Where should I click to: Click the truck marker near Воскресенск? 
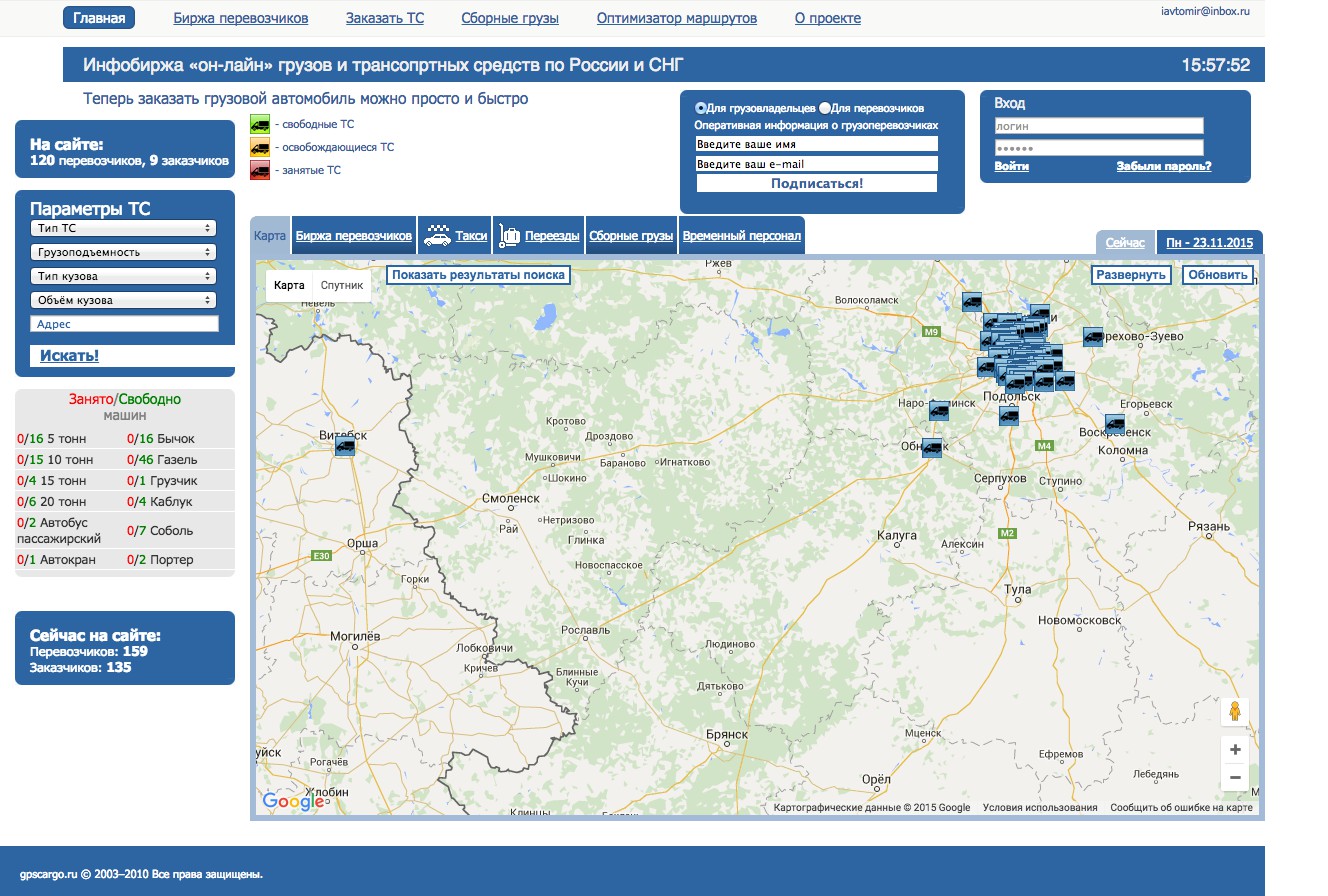pyautogui.click(x=1115, y=424)
